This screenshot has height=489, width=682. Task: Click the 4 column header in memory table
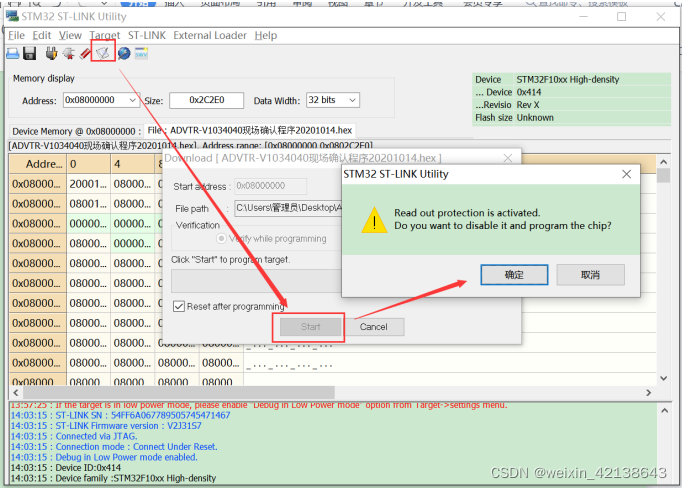[133, 164]
